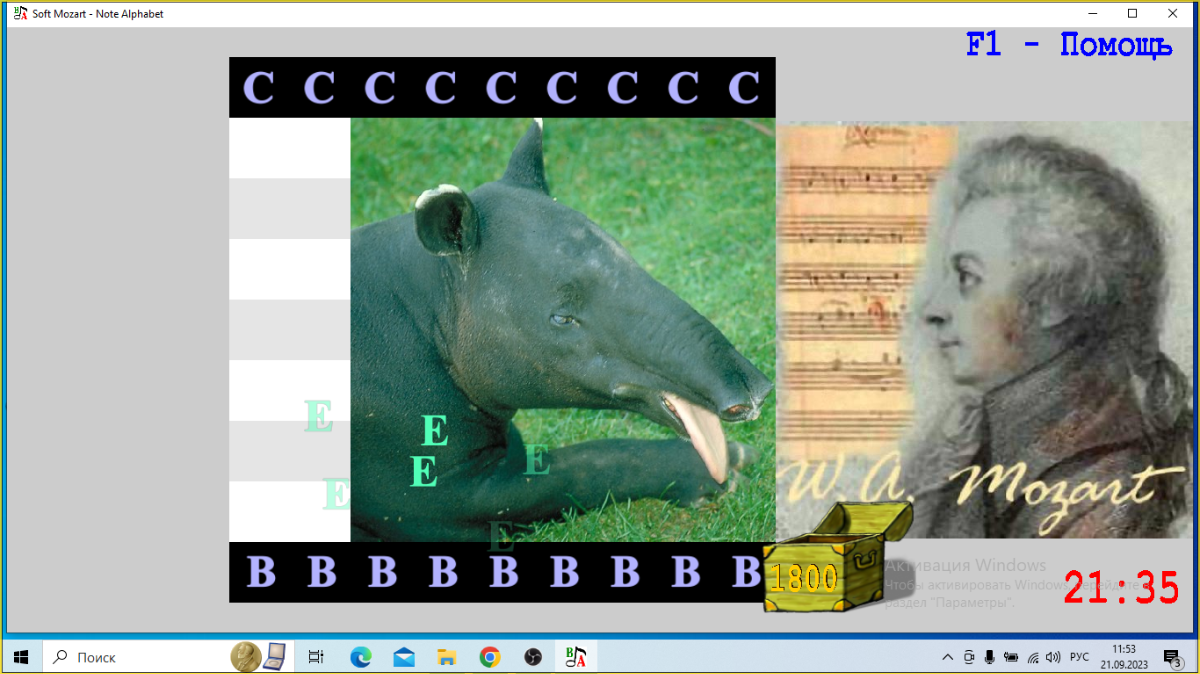Click the F1 - Помощь help label
The height and width of the screenshot is (674, 1200).
[x=1069, y=45]
